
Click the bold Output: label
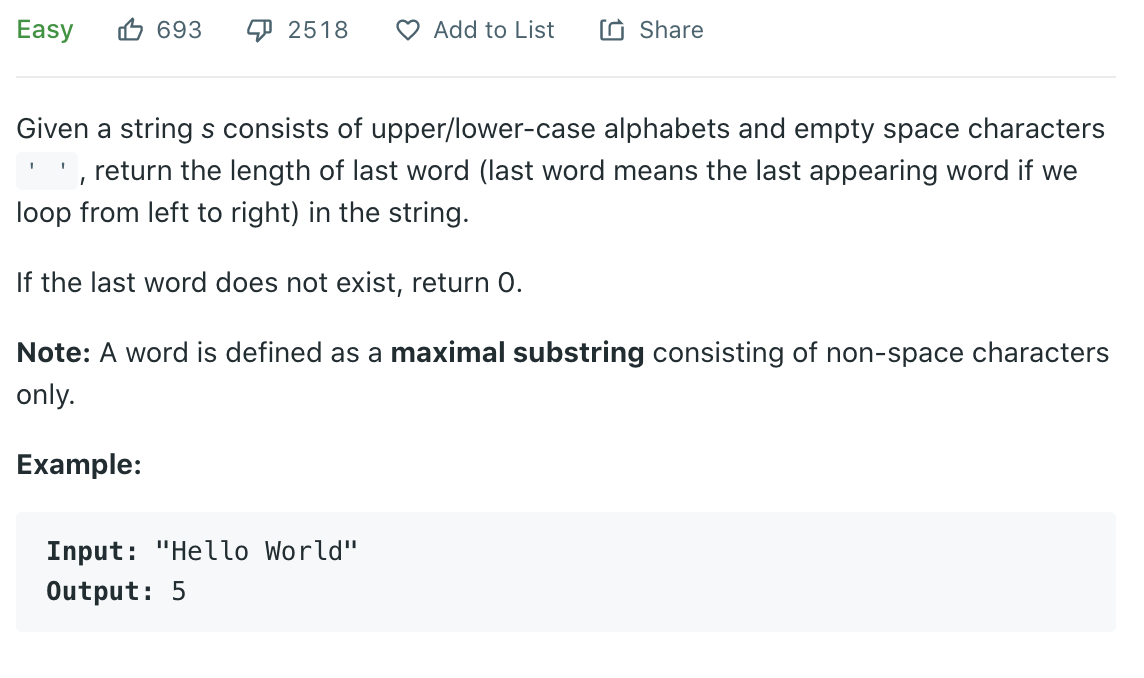[x=100, y=591]
